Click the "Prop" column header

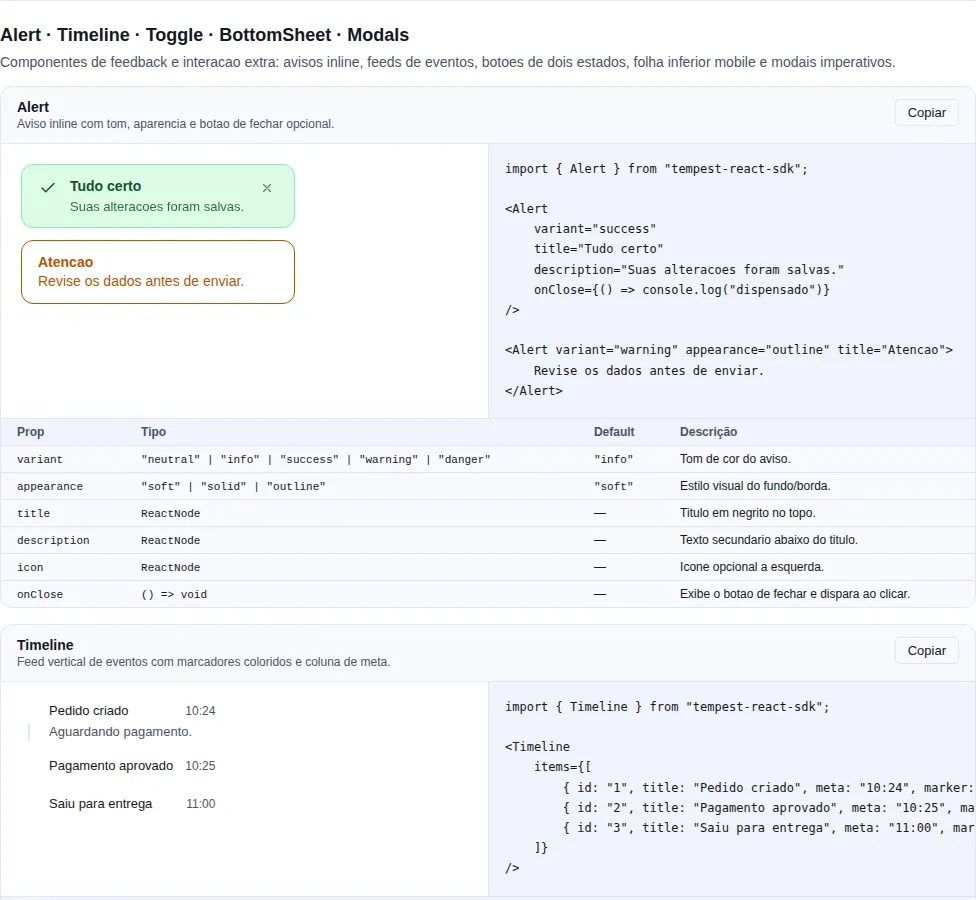[x=30, y=432]
